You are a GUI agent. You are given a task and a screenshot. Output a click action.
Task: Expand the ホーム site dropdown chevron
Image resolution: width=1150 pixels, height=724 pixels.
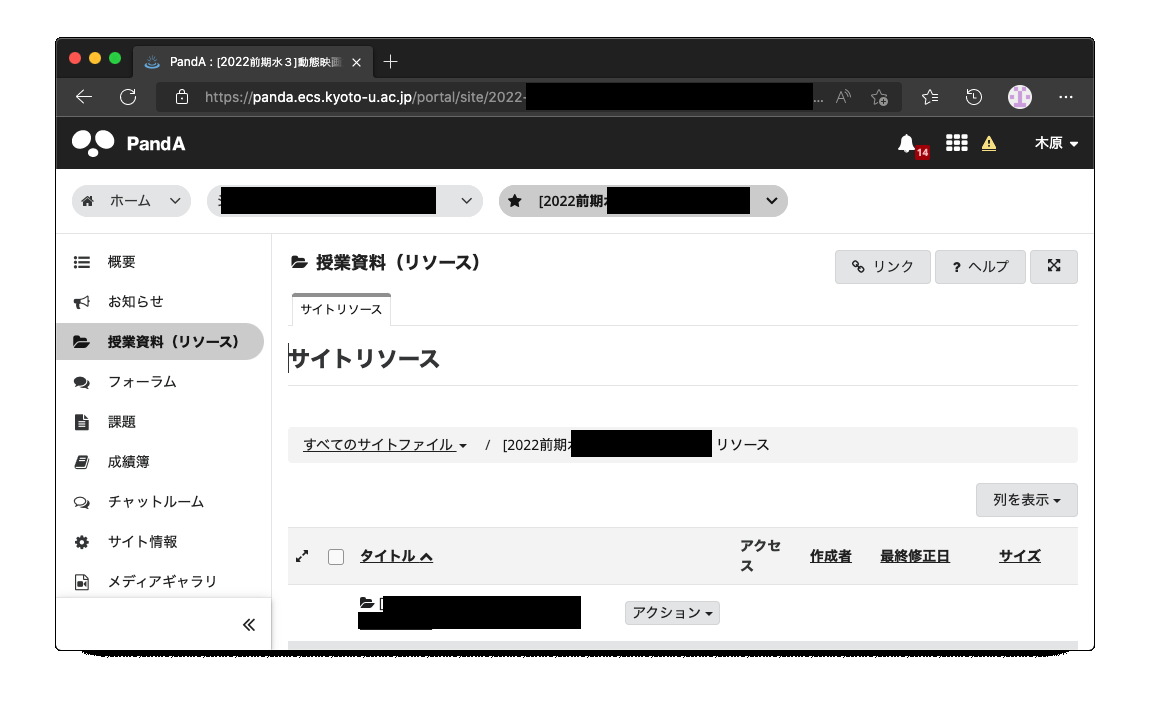coord(175,200)
